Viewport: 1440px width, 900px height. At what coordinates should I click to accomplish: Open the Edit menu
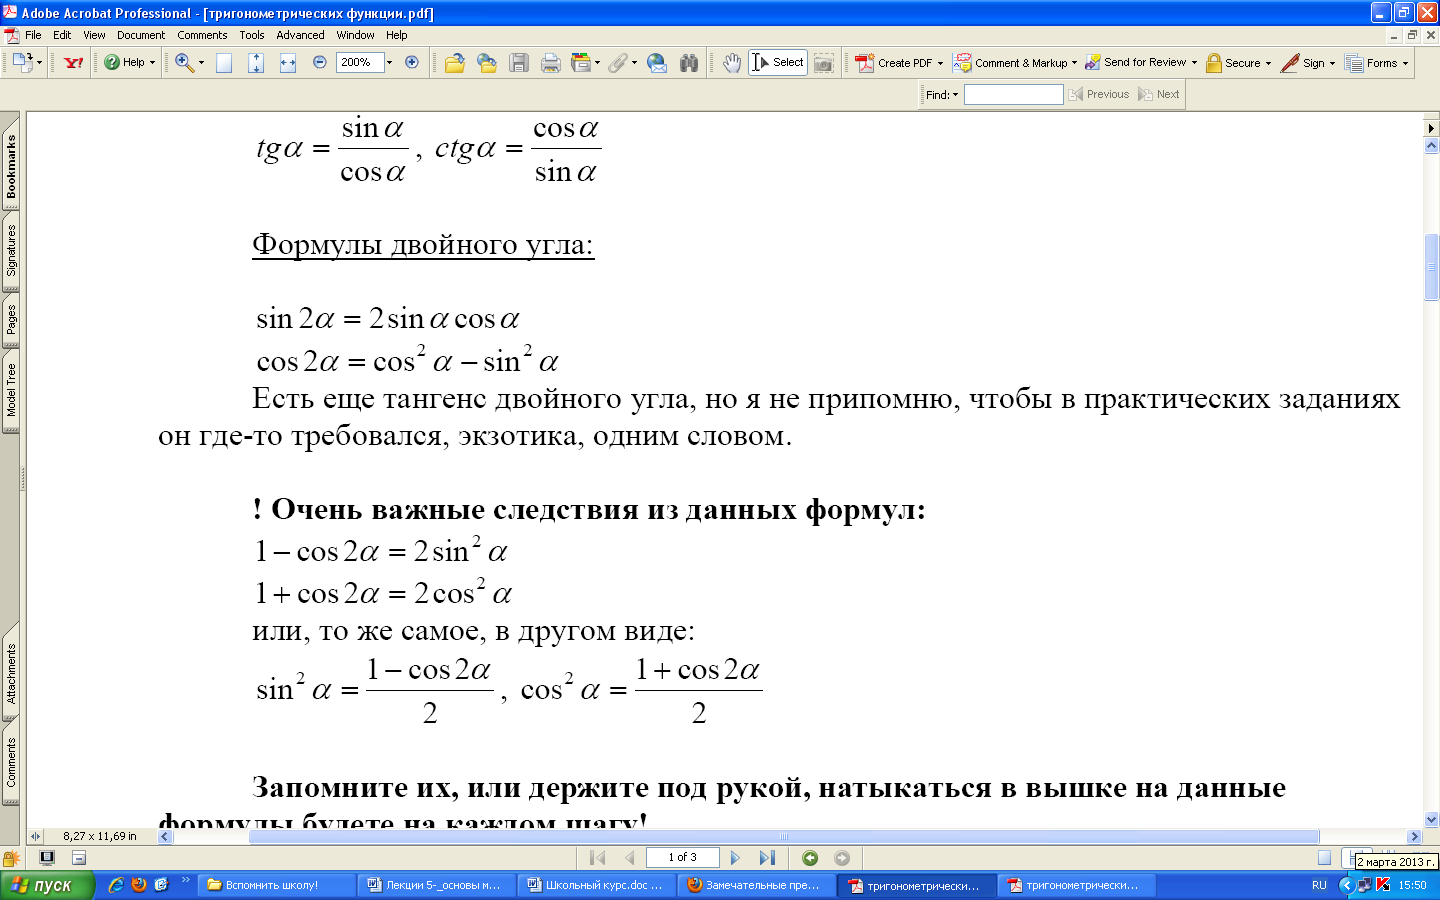(x=62, y=35)
